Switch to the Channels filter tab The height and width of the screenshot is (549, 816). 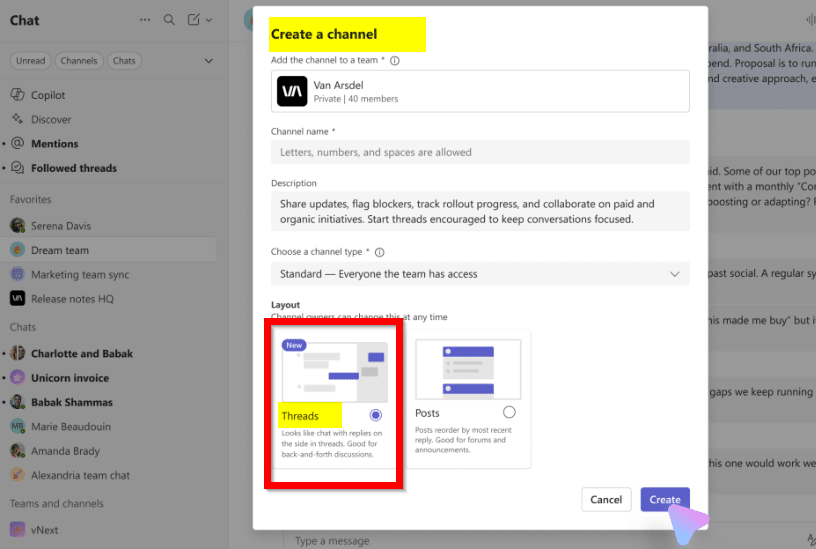79,61
